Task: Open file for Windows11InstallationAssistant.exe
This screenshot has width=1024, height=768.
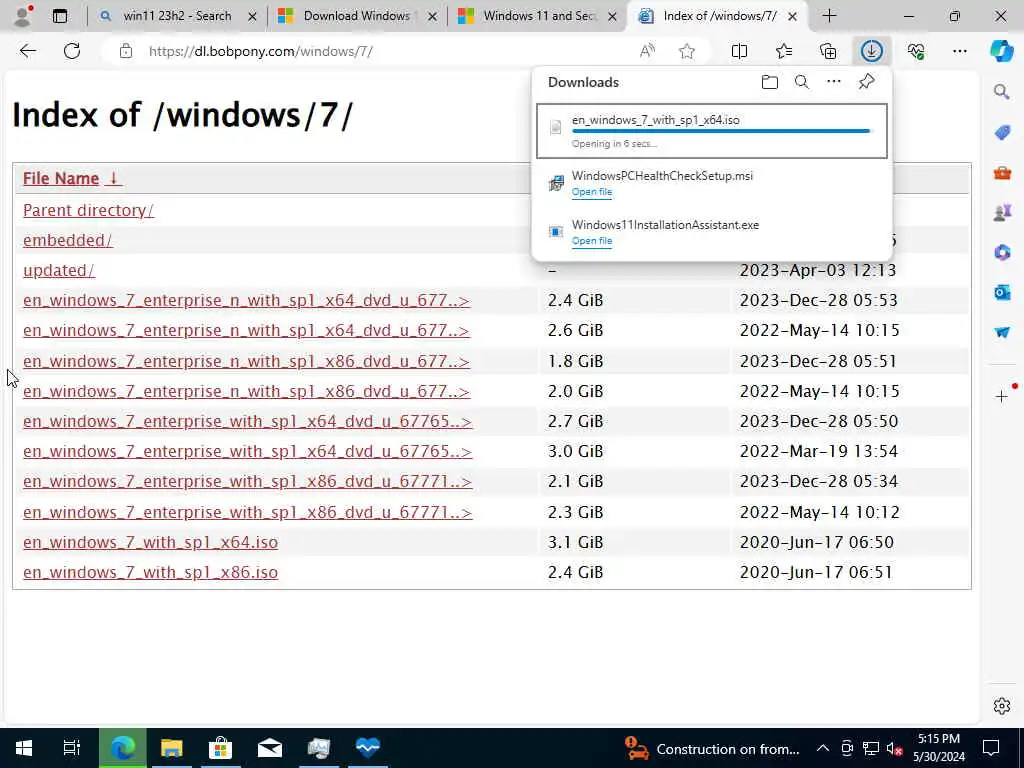Action: tap(592, 241)
